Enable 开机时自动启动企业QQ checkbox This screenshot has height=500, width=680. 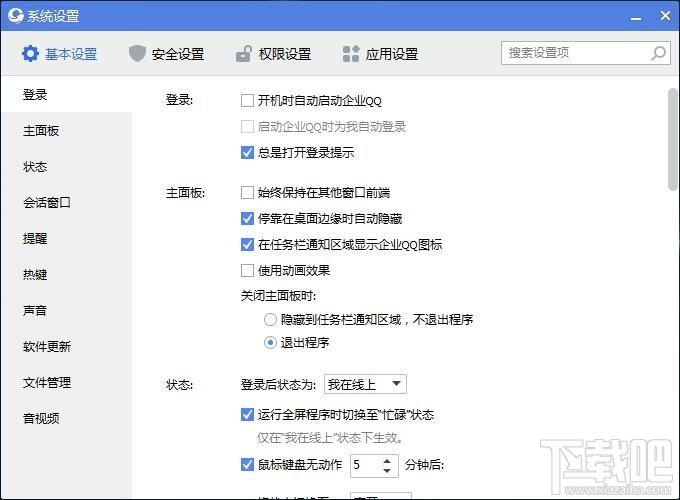247,101
